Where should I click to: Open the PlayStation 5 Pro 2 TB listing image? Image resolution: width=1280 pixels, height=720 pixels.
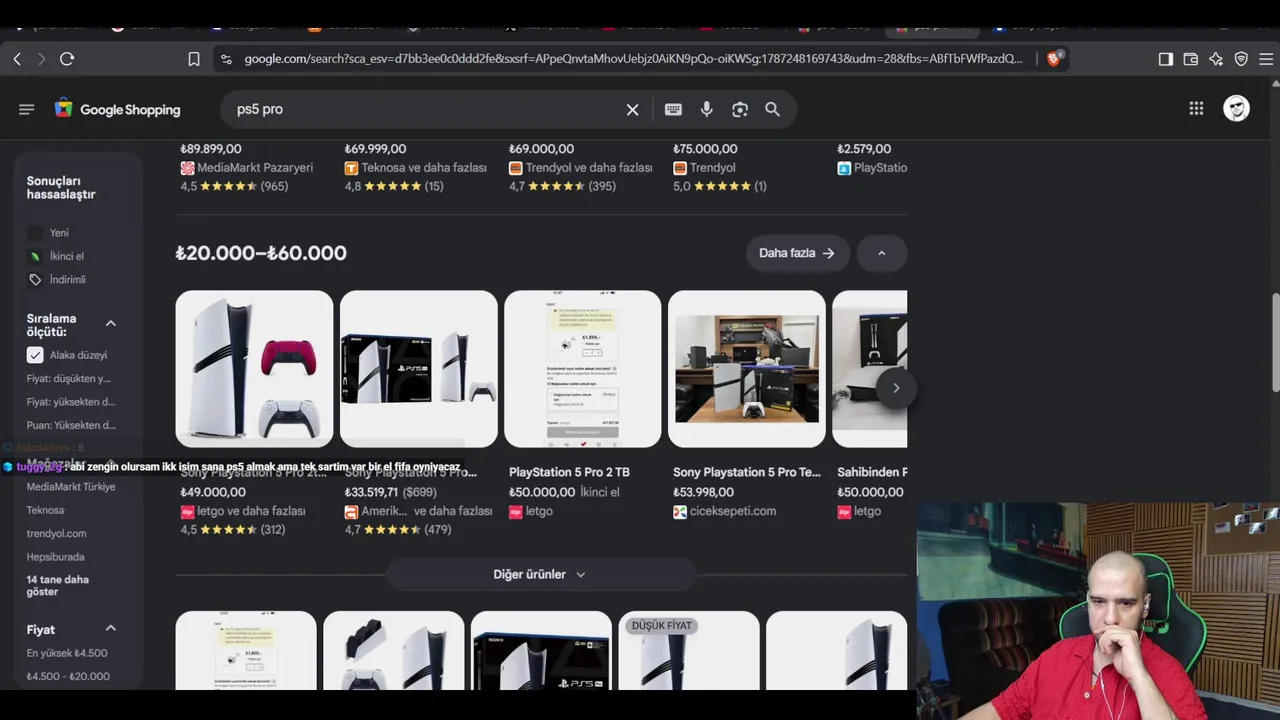pyautogui.click(x=583, y=369)
